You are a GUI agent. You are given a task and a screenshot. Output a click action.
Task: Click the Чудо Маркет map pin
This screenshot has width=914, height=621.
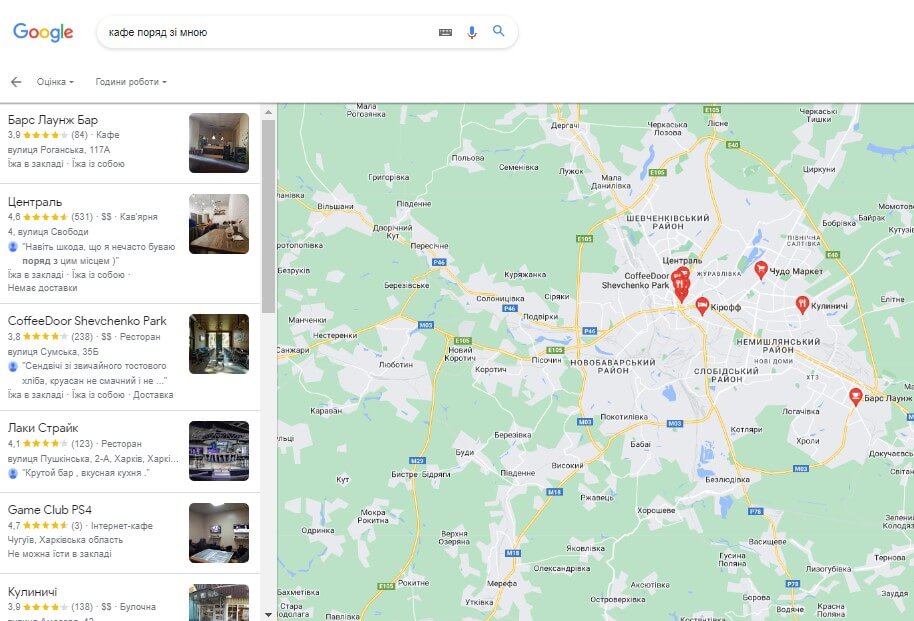[x=761, y=269]
